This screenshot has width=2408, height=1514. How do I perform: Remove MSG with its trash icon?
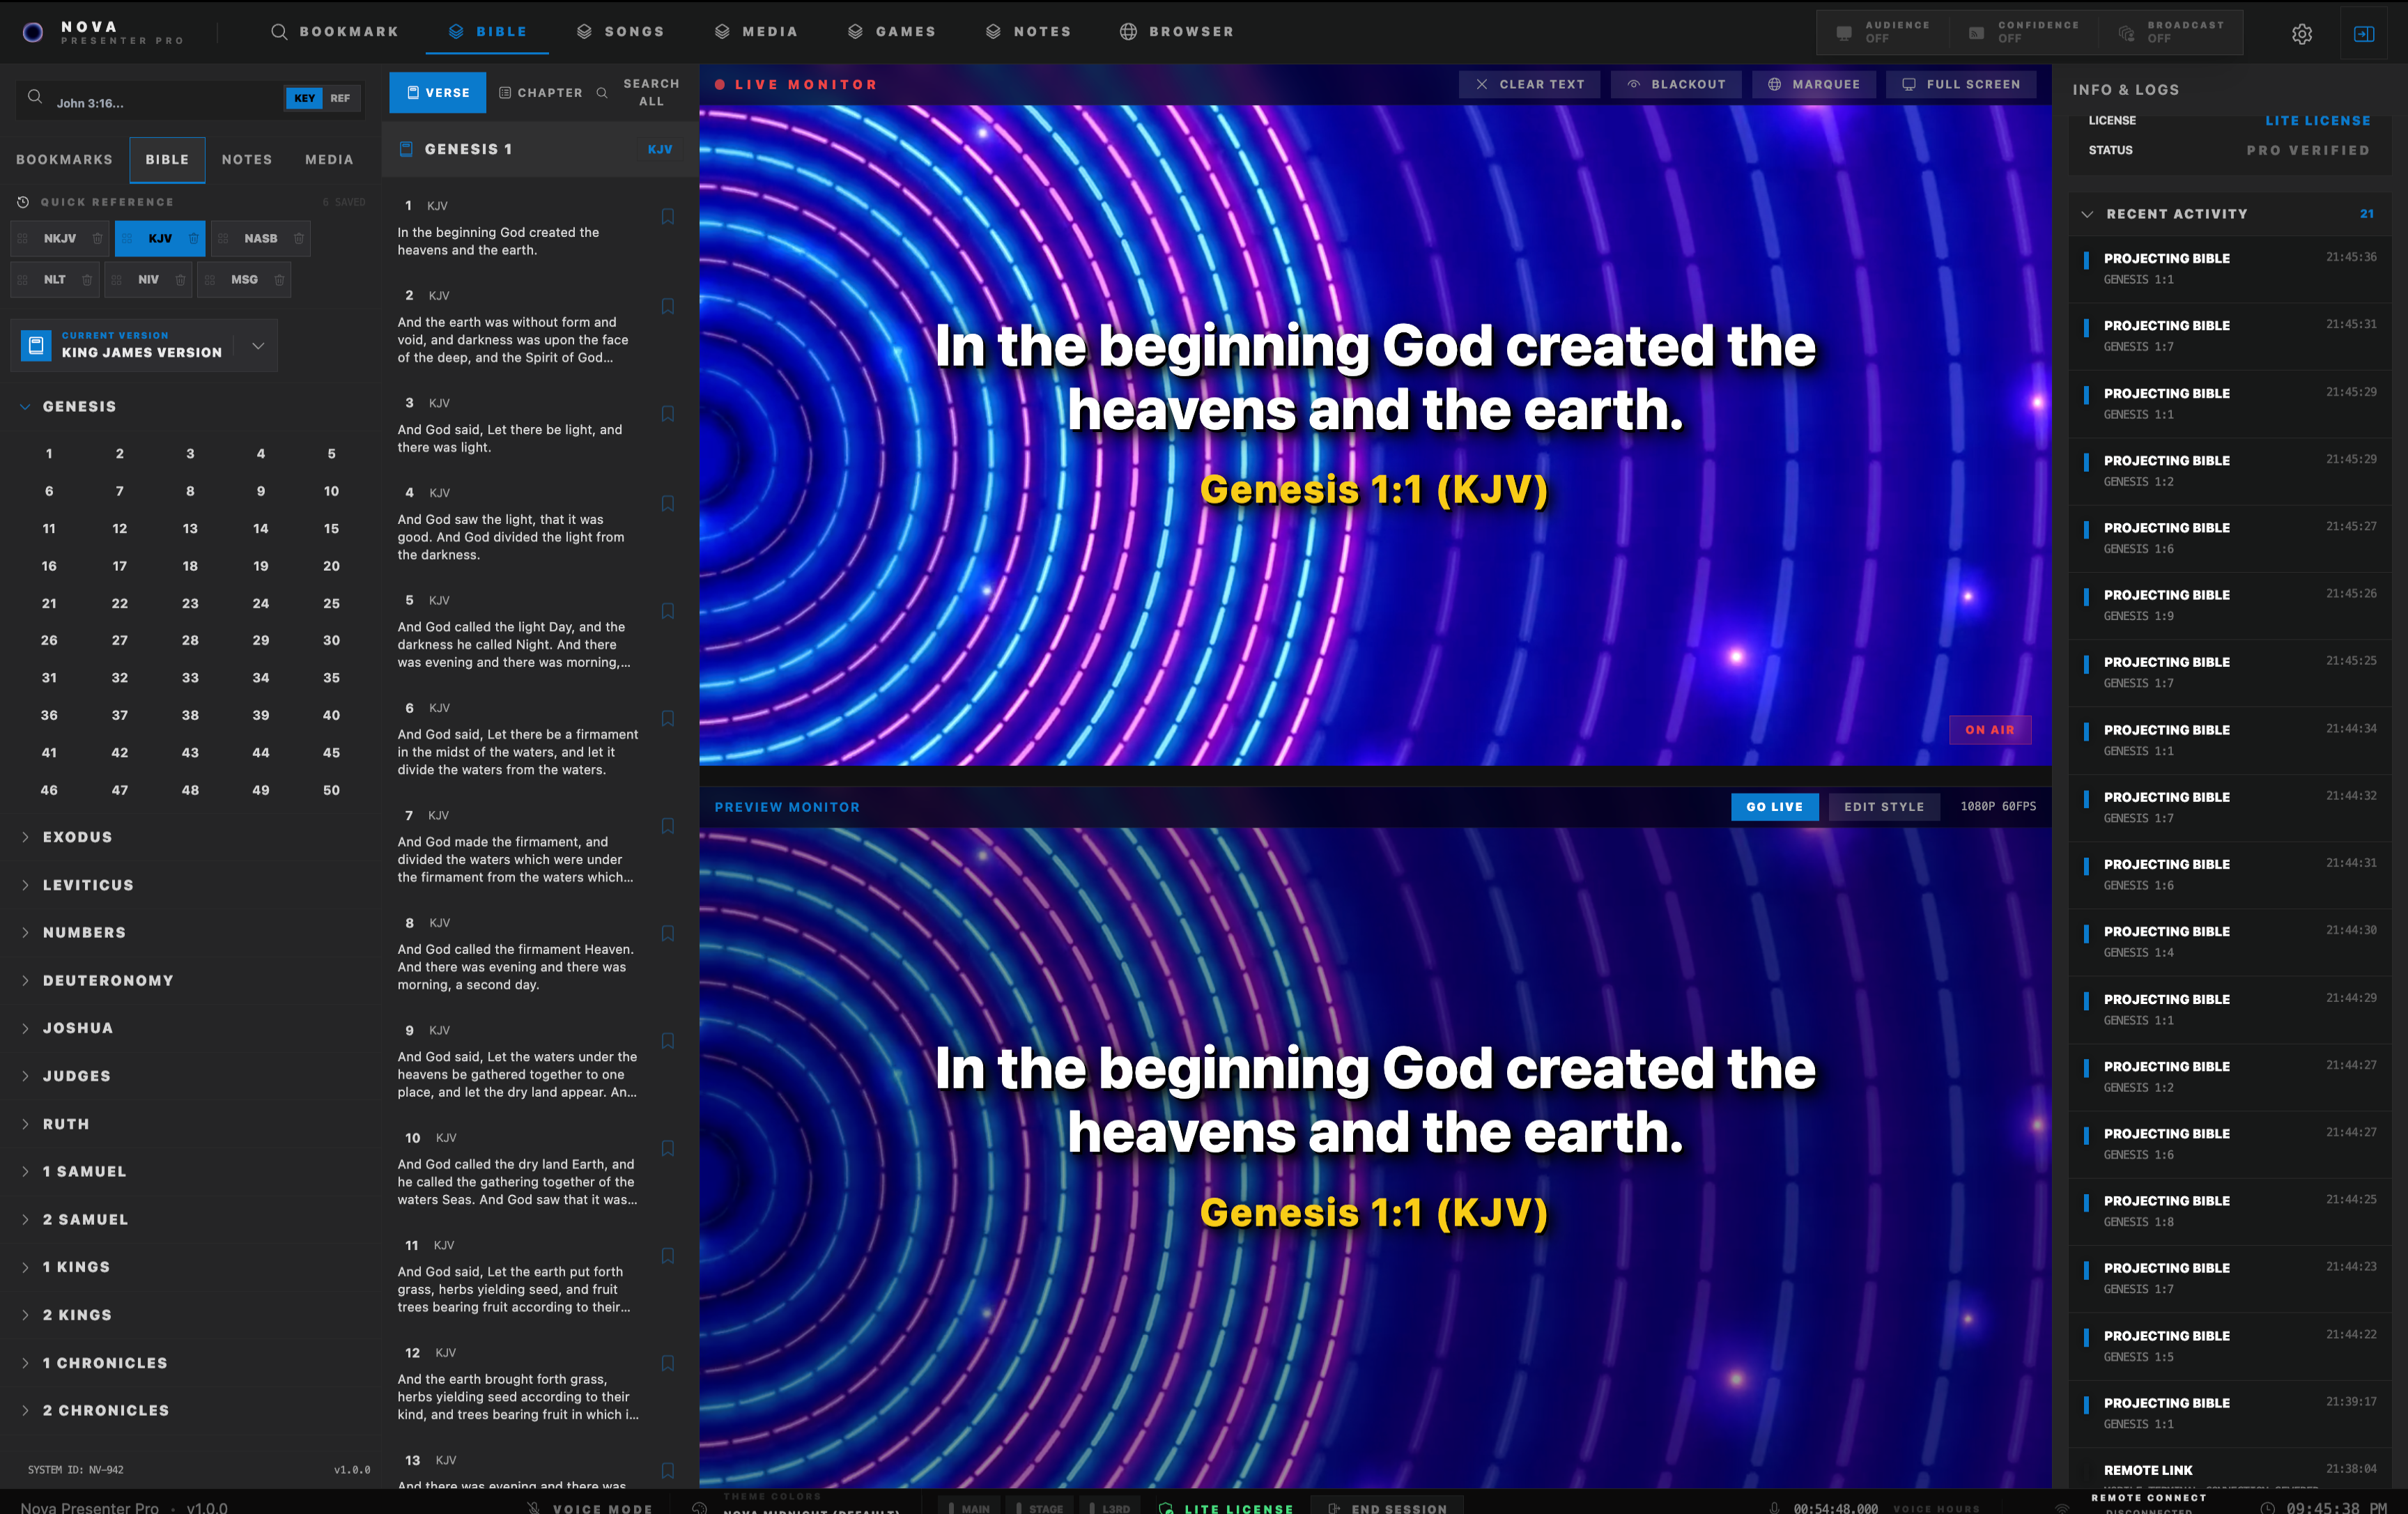click(280, 280)
